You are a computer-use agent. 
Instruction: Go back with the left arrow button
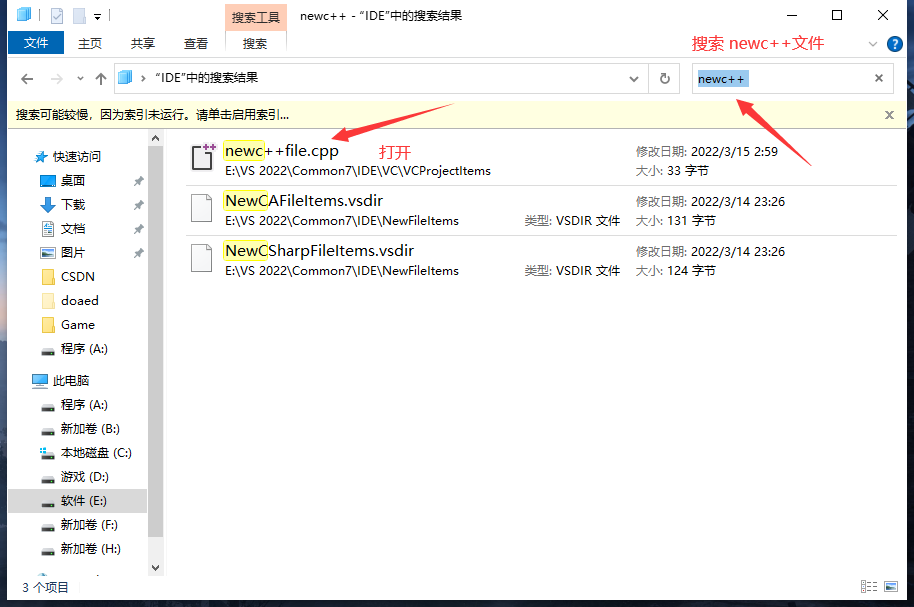[x=27, y=79]
